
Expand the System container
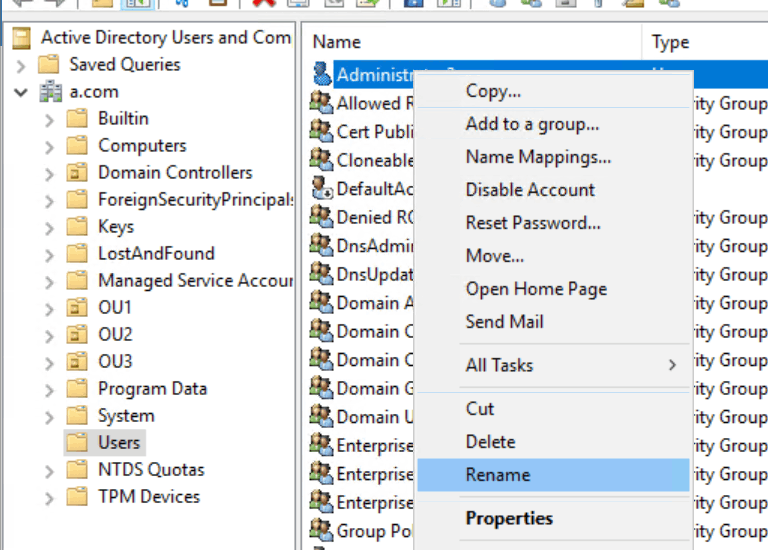click(49, 417)
